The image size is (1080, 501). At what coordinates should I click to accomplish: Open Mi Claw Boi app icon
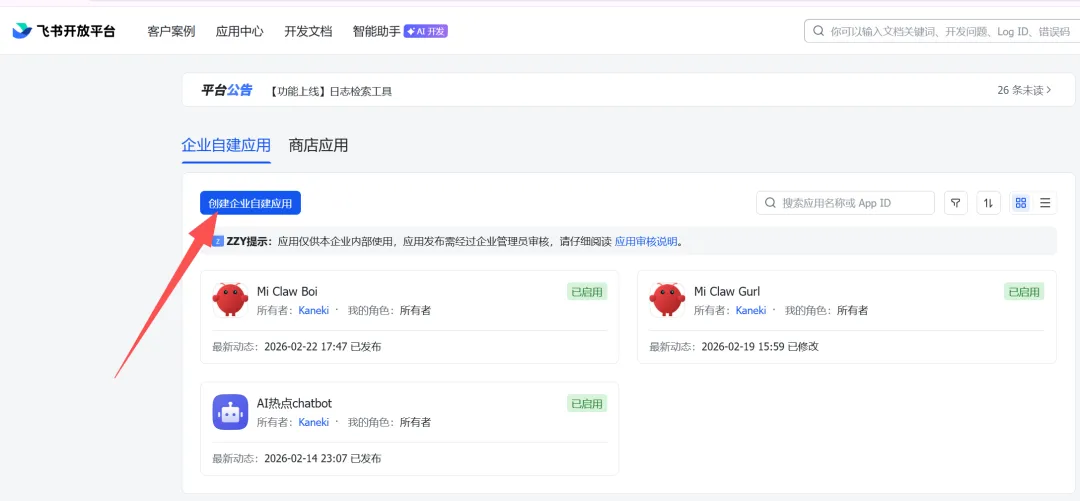click(230, 300)
